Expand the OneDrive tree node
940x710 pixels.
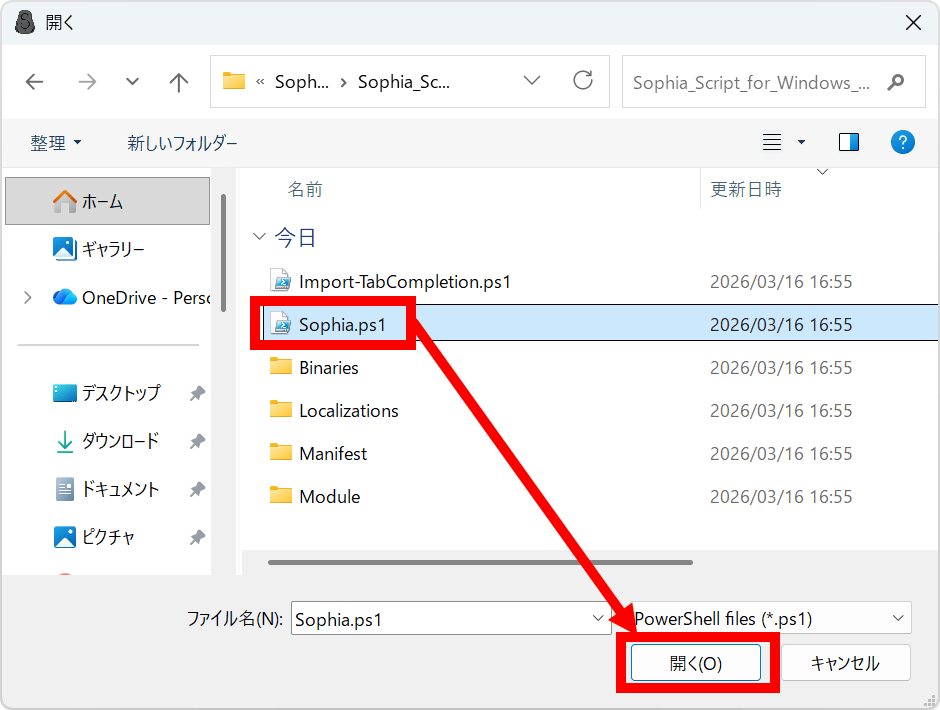pyautogui.click(x=27, y=297)
